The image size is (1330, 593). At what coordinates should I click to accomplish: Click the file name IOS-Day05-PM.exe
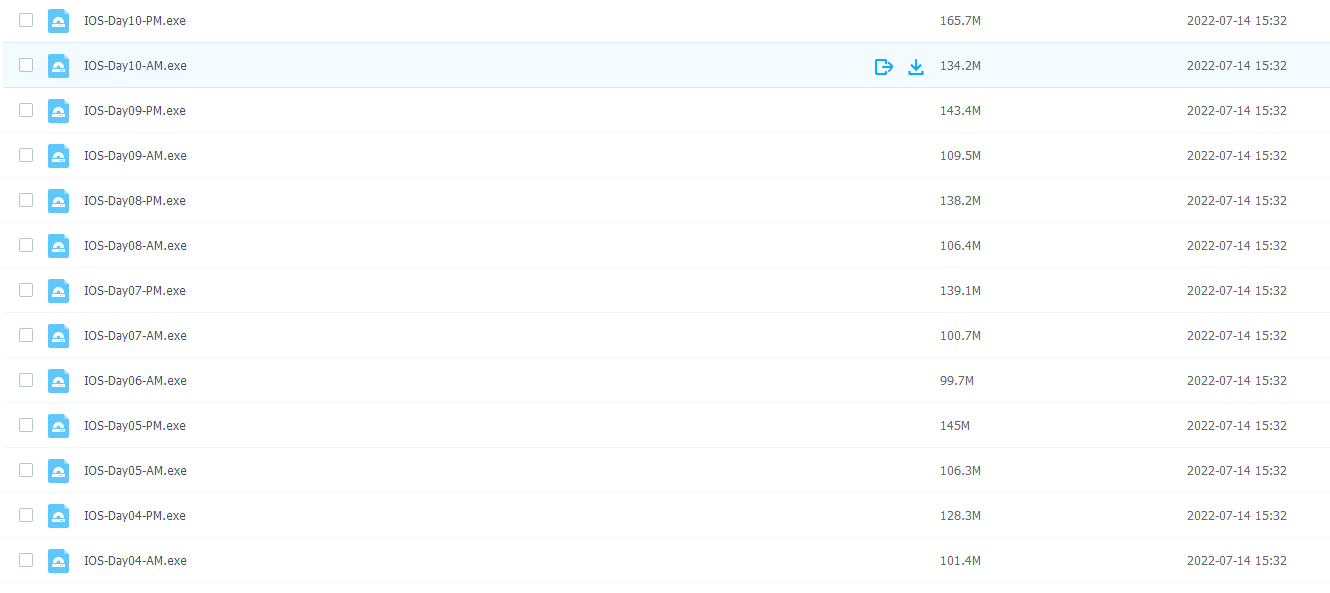click(135, 425)
